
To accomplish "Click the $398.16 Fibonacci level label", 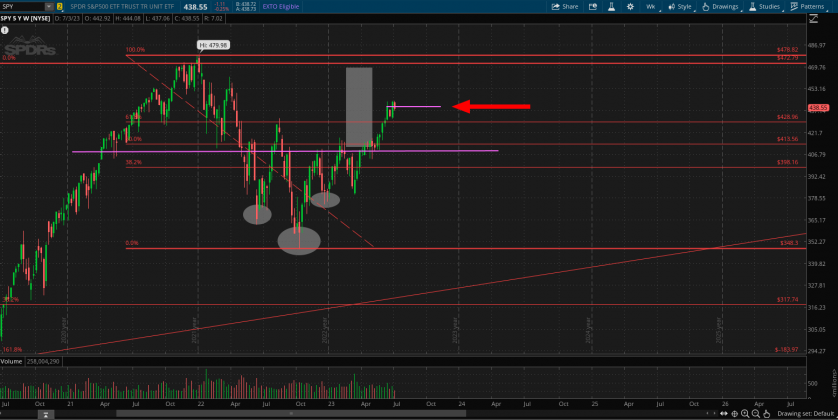I will (x=787, y=162).
